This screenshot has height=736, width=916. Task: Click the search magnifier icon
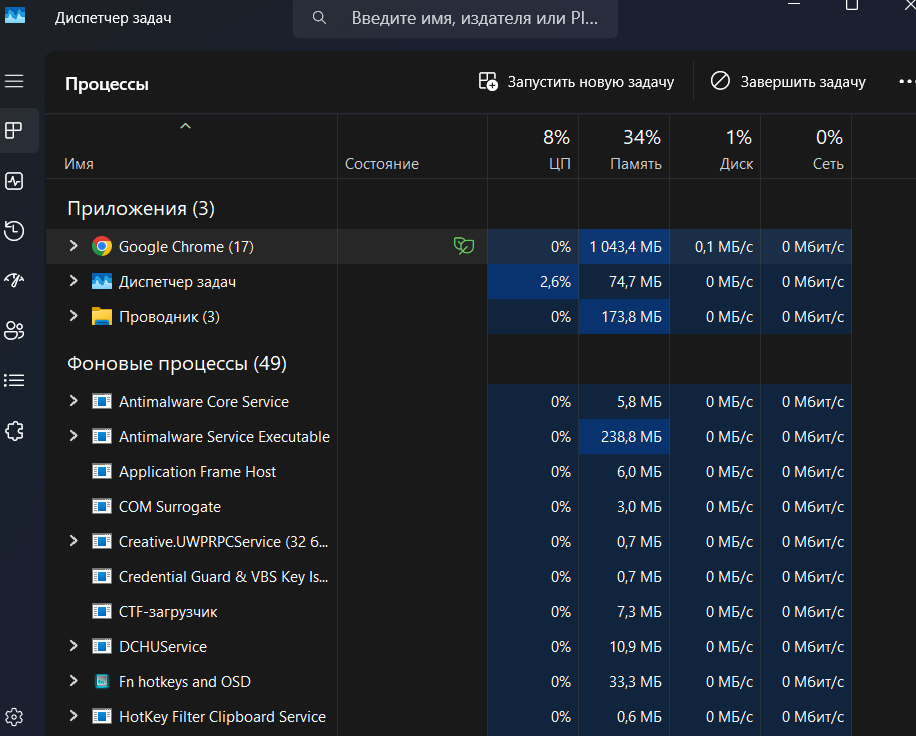[x=319, y=18]
